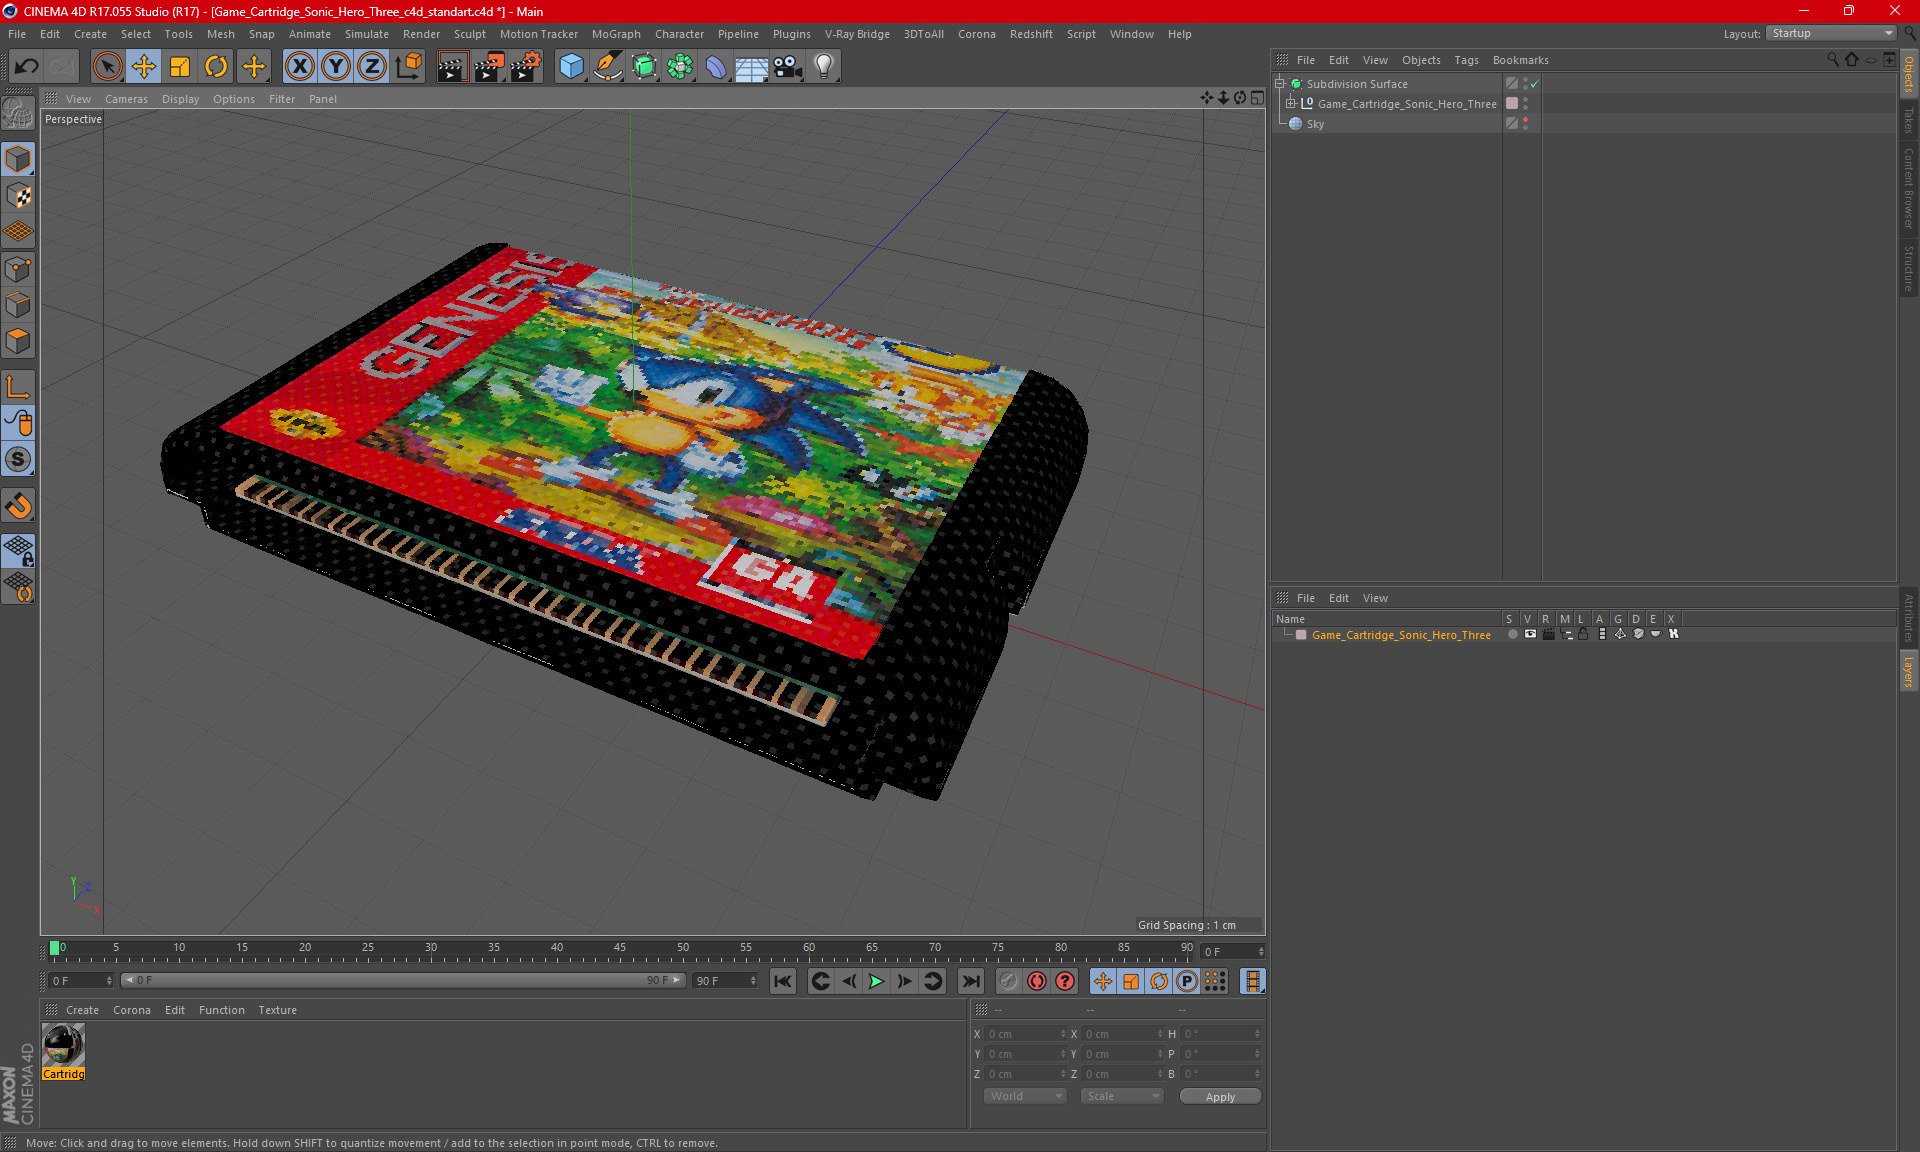1920x1152 pixels.
Task: Collapse the Subdivision Surface tree node
Action: (1279, 84)
